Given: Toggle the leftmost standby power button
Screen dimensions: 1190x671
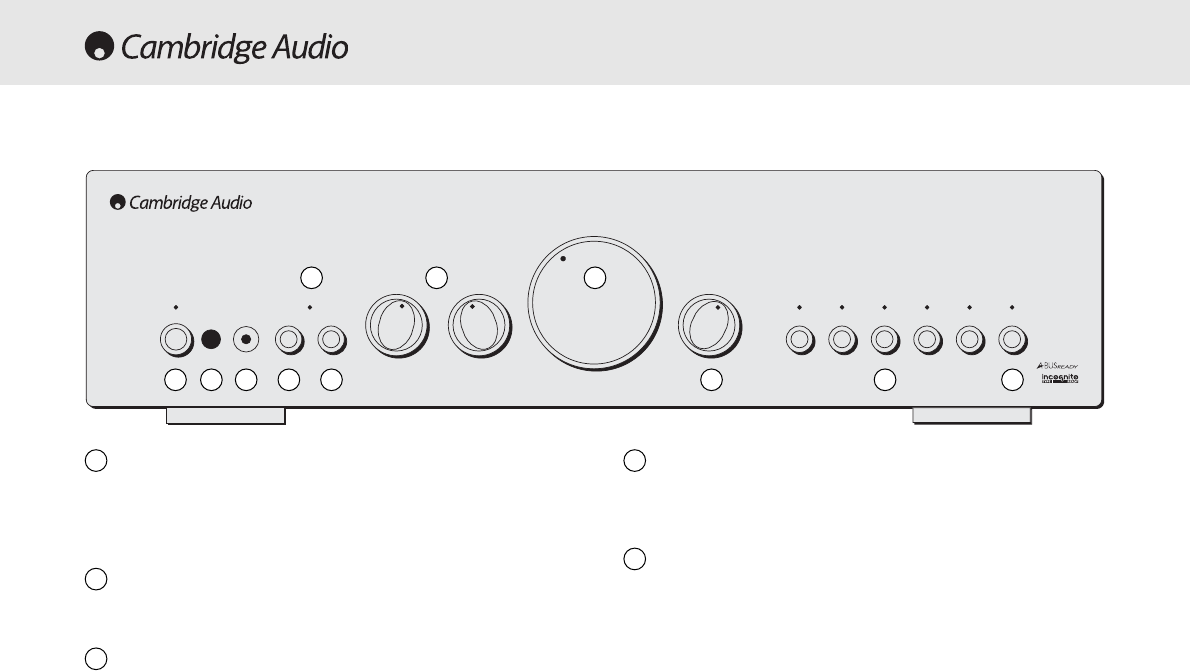Looking at the screenshot, I should click(x=176, y=339).
